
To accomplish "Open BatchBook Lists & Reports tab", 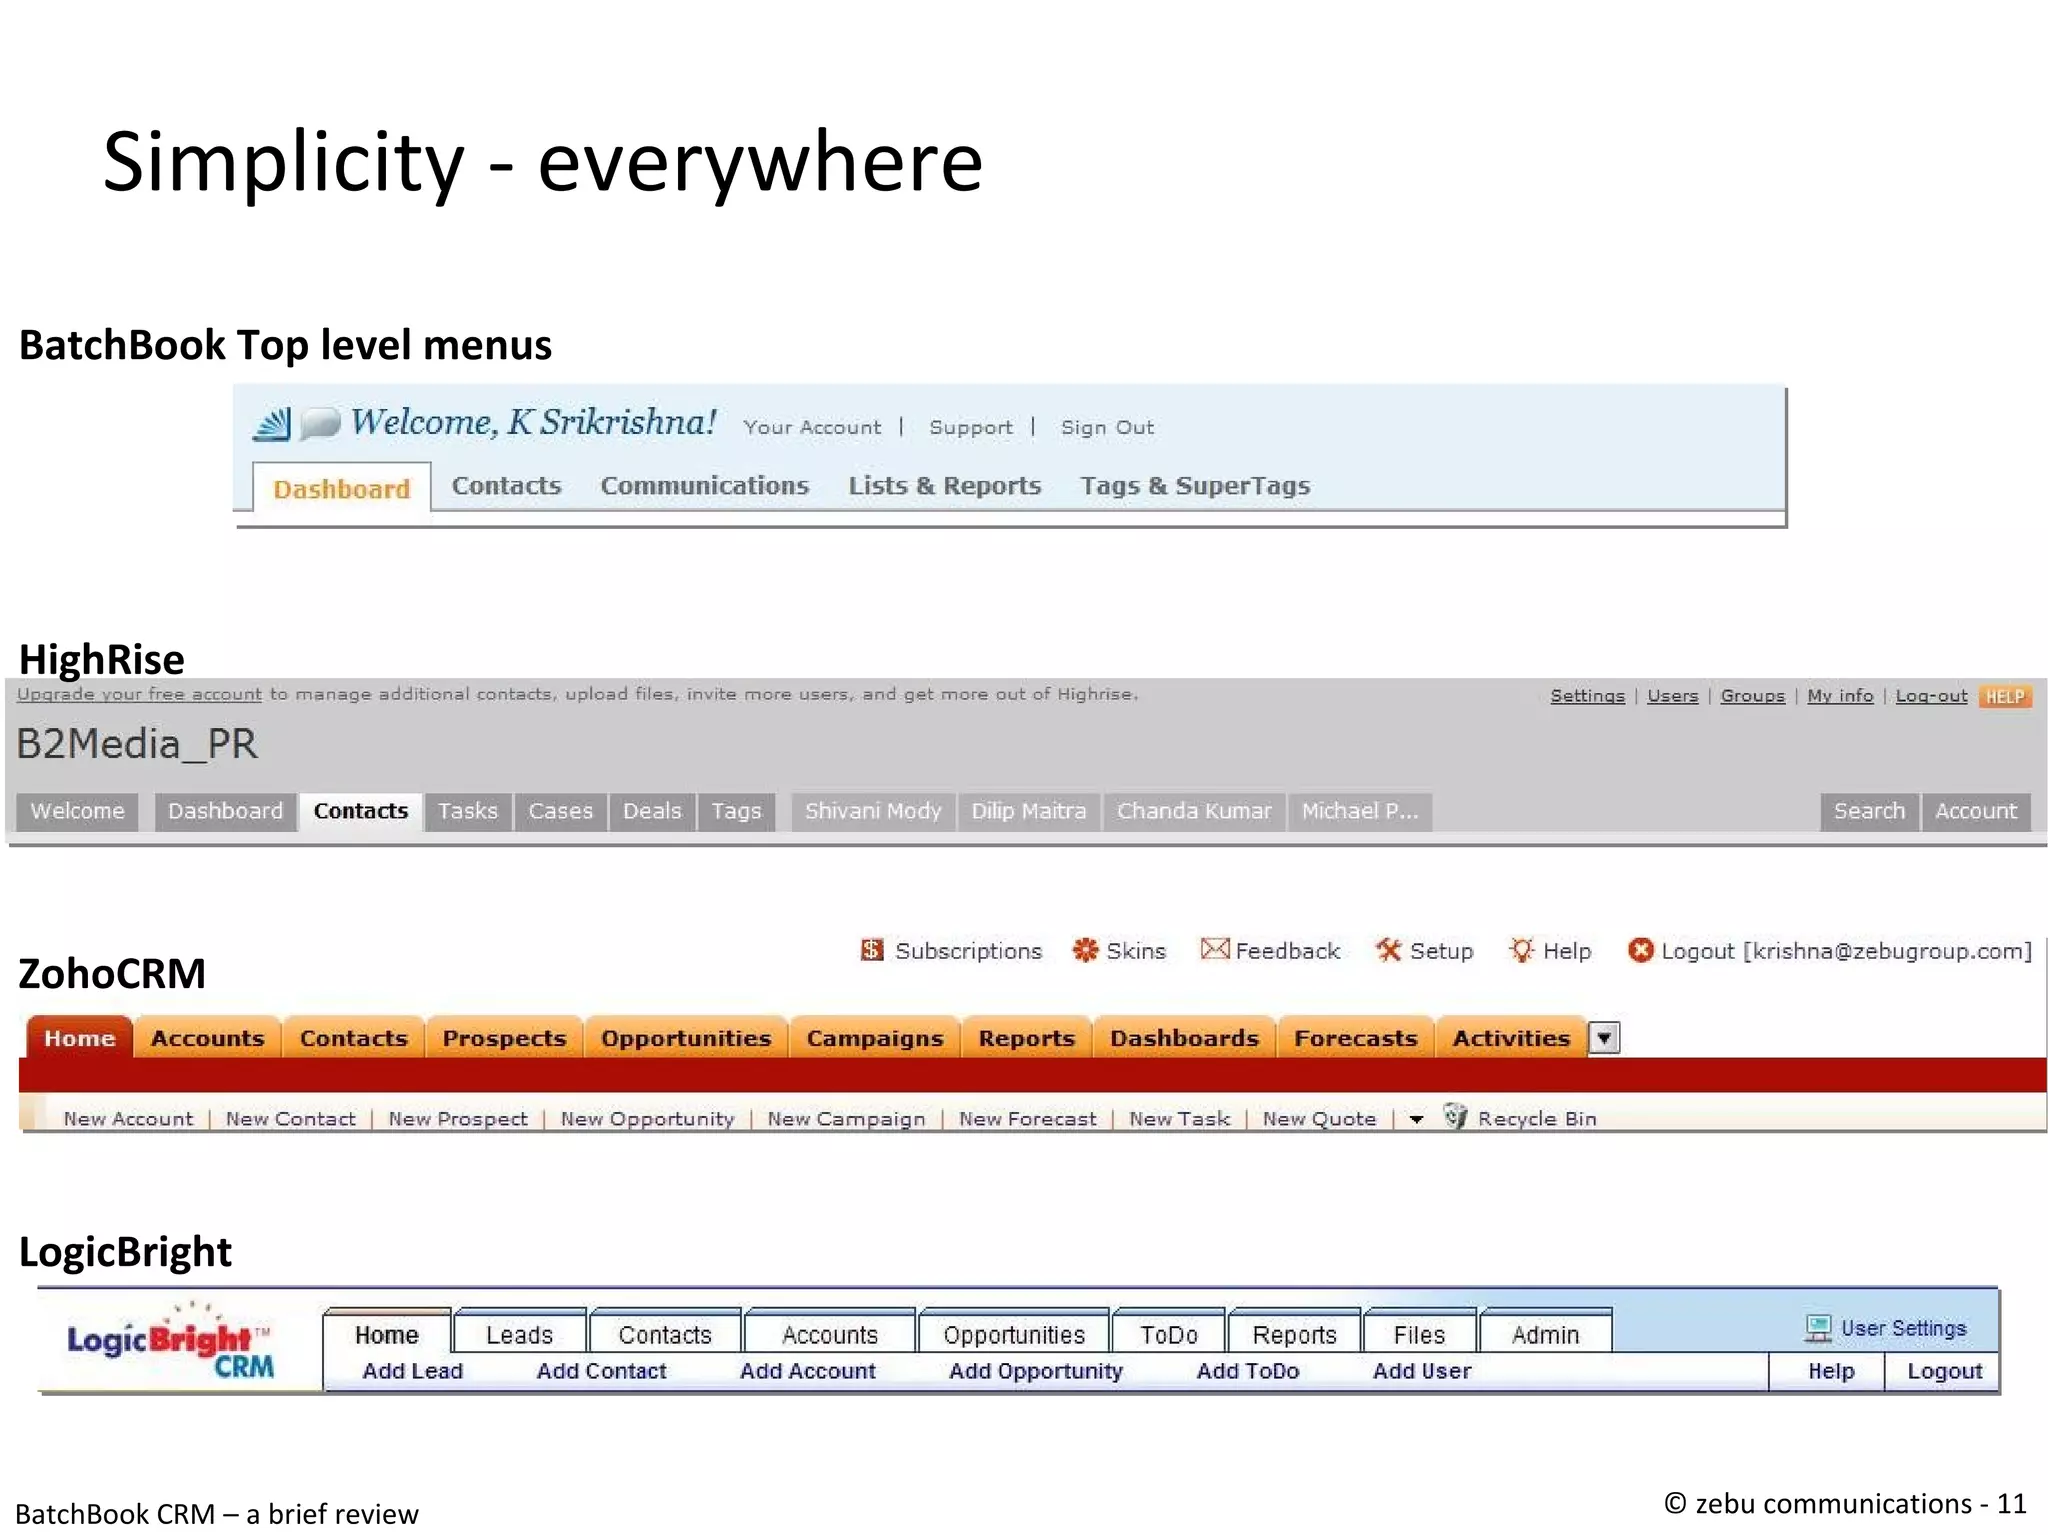I will [945, 485].
